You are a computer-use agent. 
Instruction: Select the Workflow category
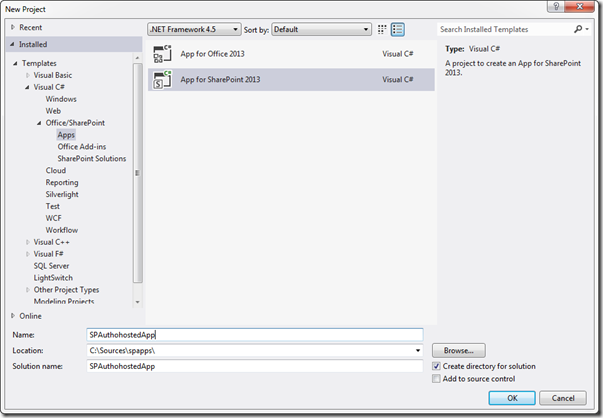click(x=62, y=230)
